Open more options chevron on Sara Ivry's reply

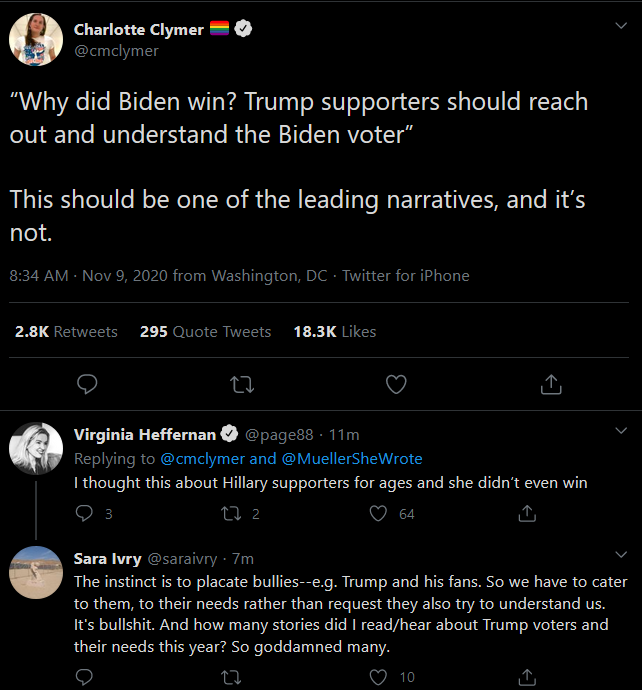(621, 554)
